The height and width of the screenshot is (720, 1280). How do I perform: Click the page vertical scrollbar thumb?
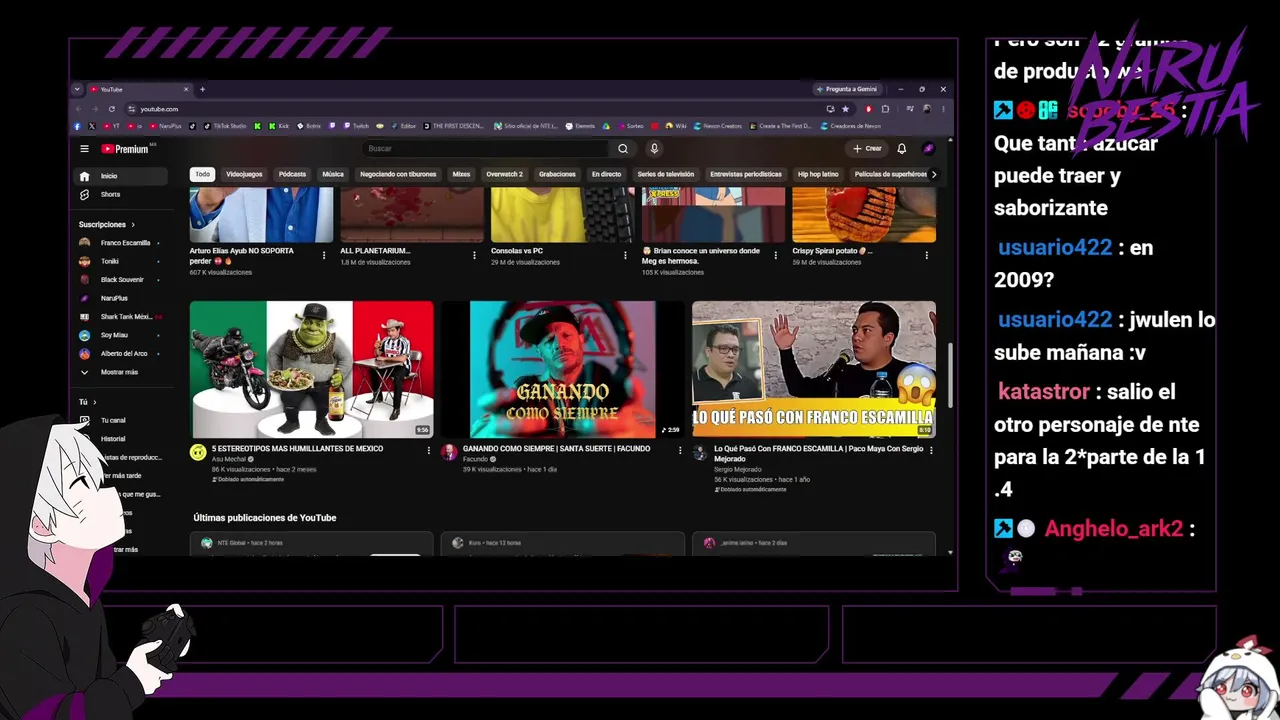950,375
